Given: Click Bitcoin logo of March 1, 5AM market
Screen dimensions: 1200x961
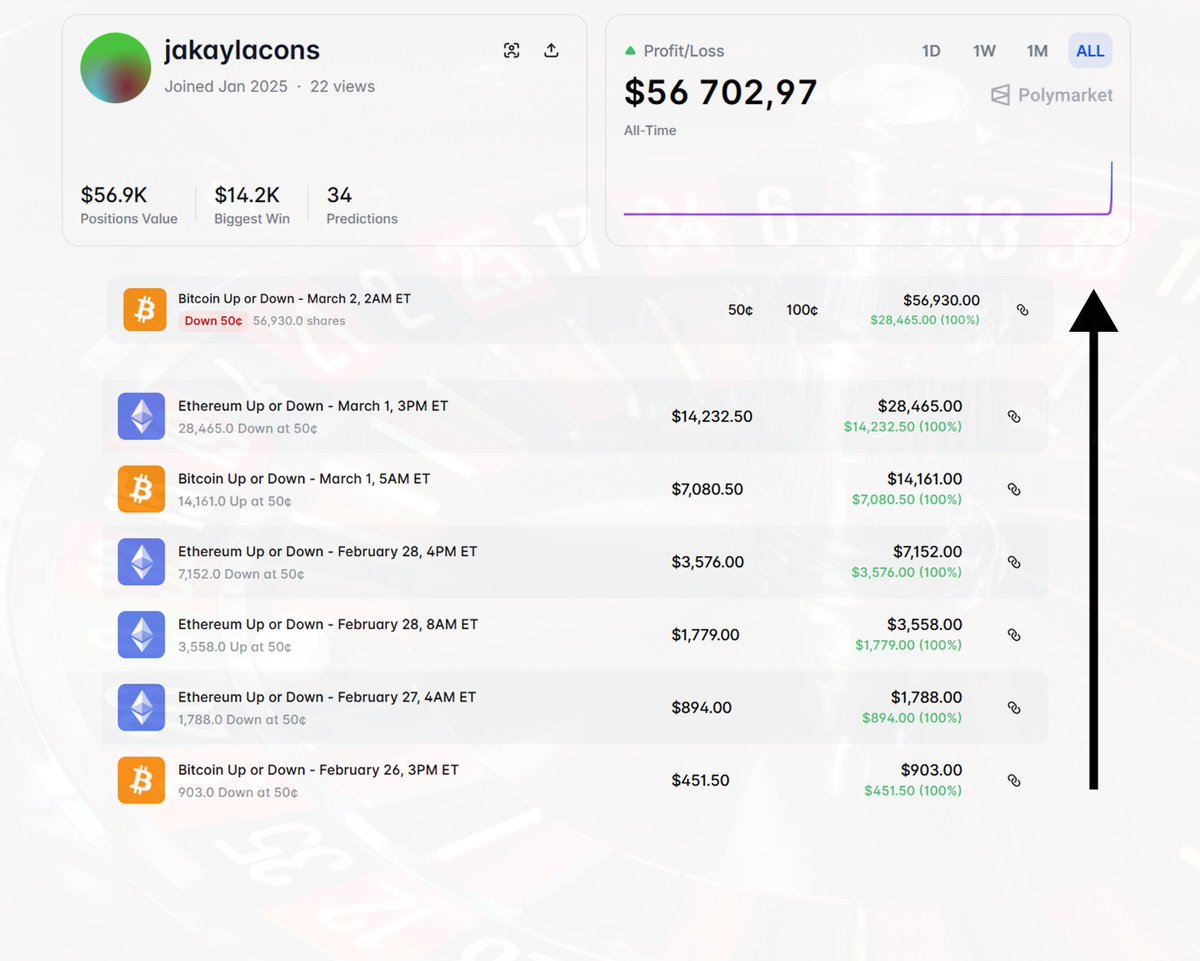Looking at the screenshot, I should 141,489.
